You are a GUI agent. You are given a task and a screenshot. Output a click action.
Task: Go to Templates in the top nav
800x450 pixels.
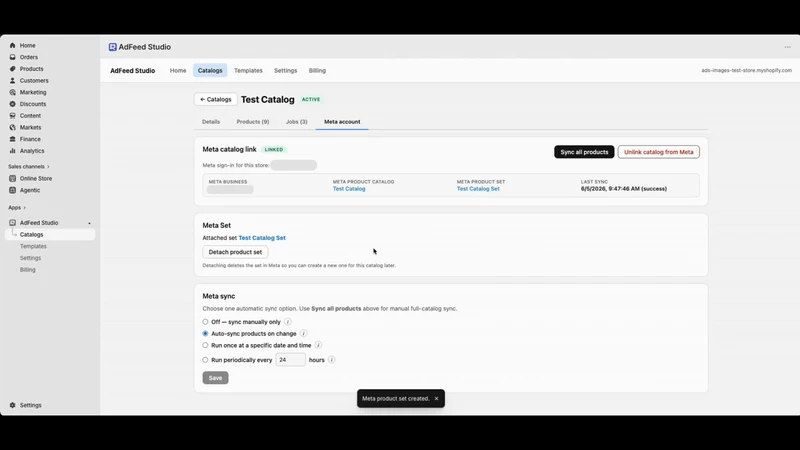(248, 70)
